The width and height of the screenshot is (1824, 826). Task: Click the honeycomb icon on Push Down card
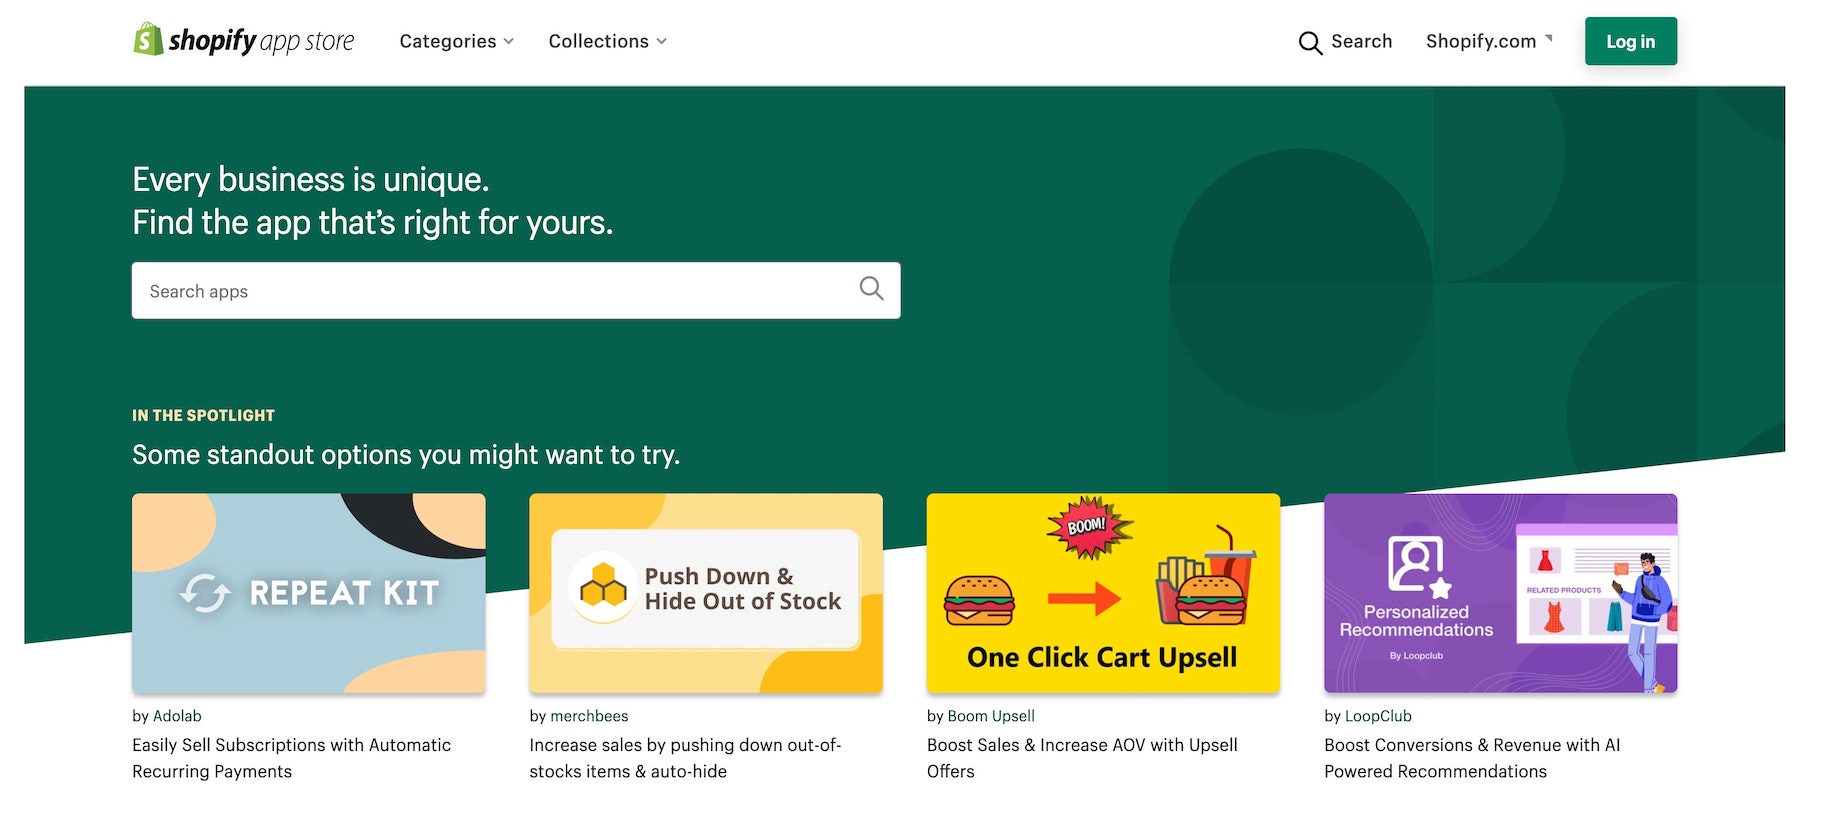[x=603, y=587]
